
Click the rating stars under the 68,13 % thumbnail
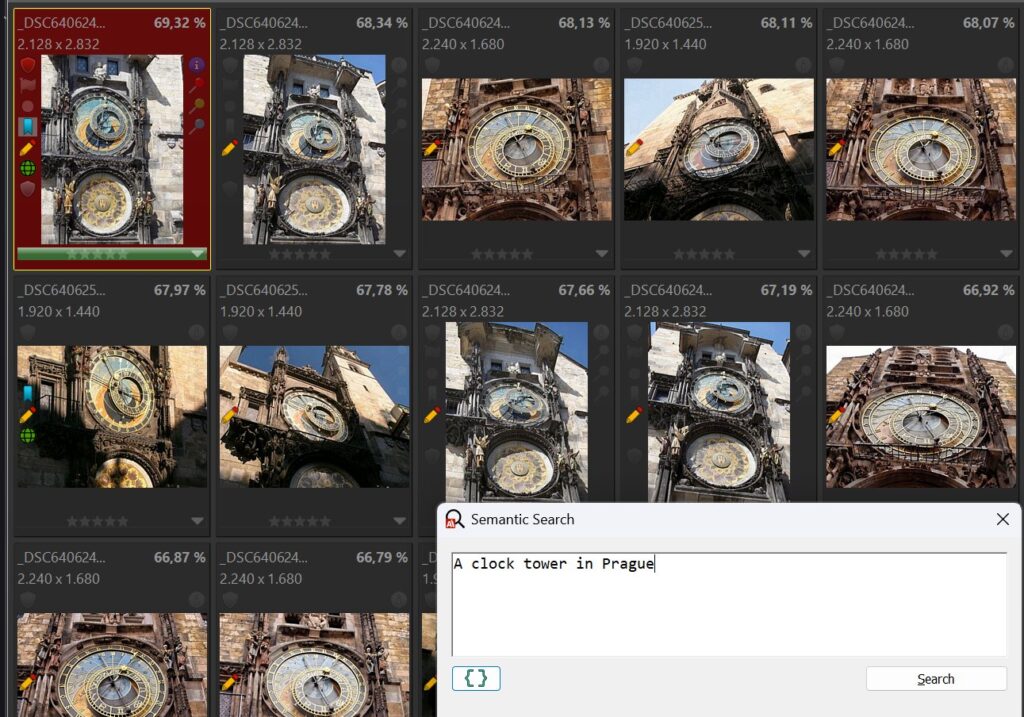[x=502, y=254]
